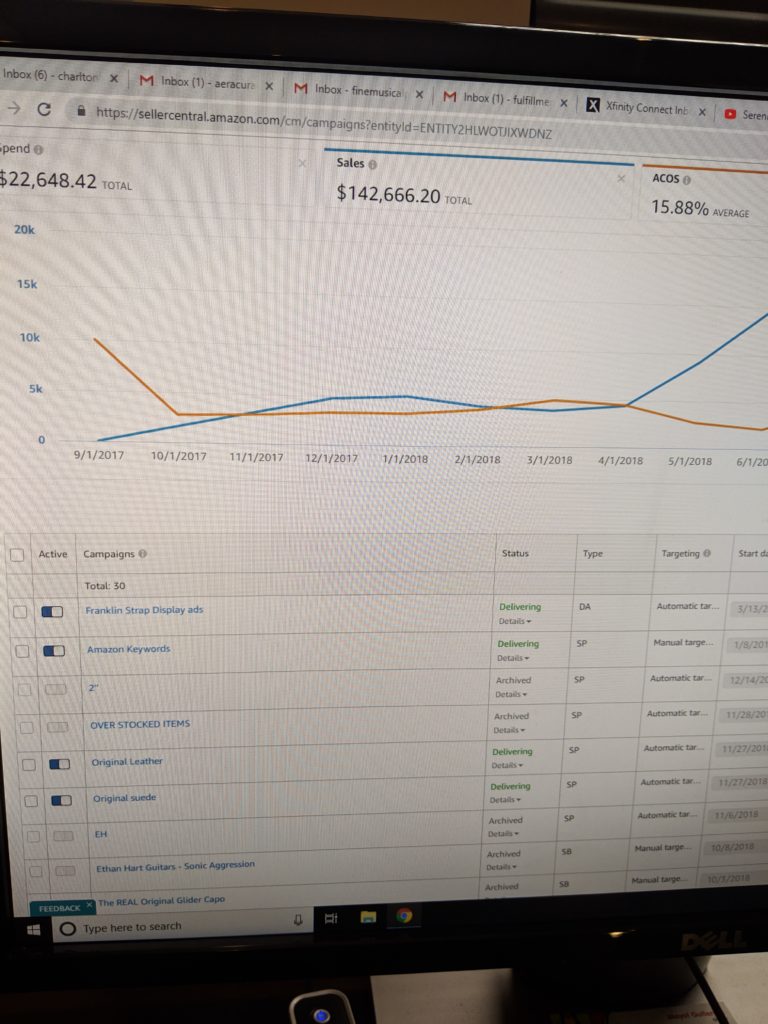Click the Sales info icon
The image size is (768, 1024).
click(x=372, y=165)
